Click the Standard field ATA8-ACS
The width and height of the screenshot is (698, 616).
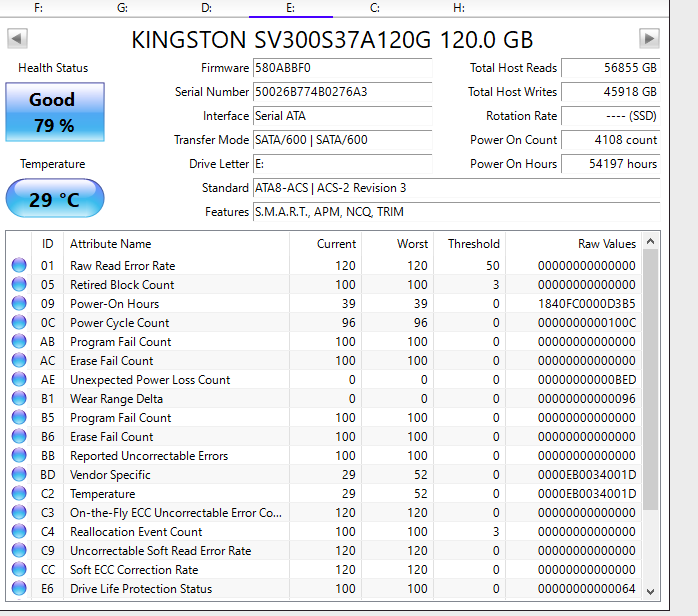coord(456,188)
